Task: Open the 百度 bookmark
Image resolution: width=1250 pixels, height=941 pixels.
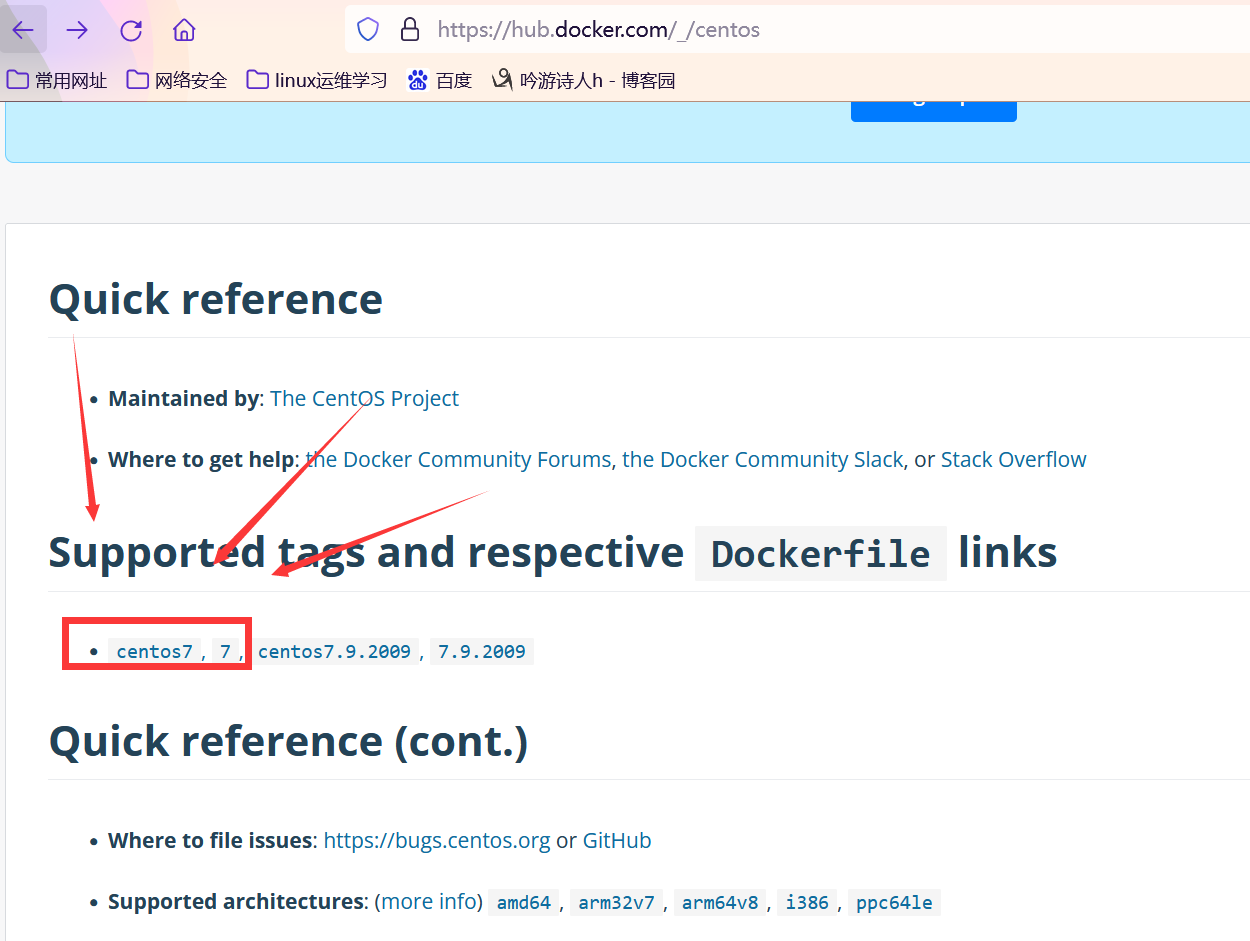Action: click(440, 80)
